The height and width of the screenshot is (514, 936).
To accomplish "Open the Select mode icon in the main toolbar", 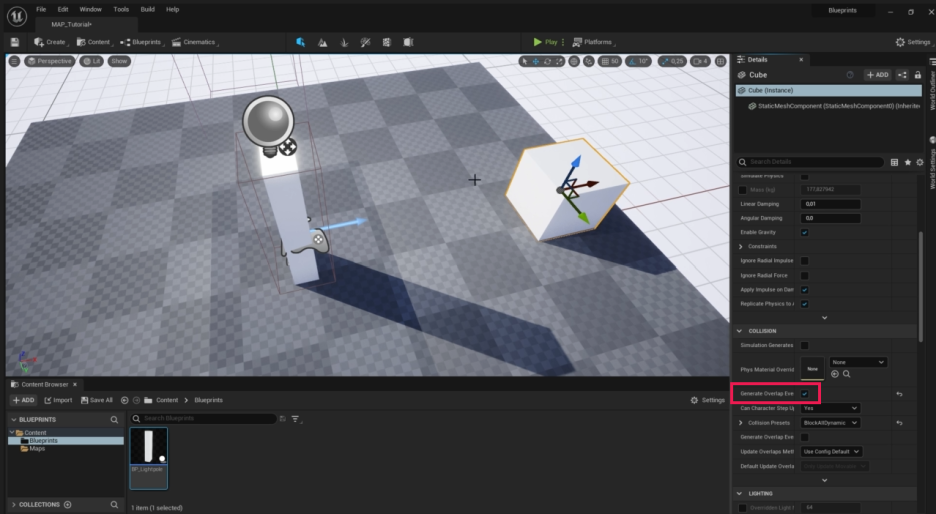I will pyautogui.click(x=300, y=42).
